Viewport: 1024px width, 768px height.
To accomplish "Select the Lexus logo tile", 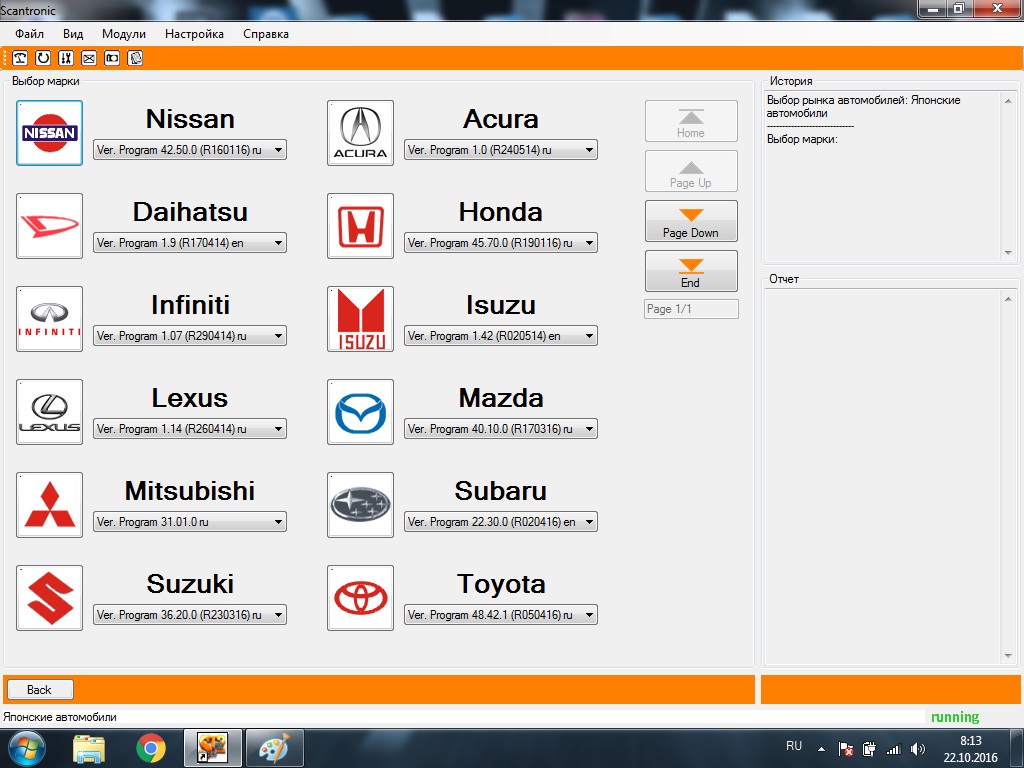I will click(x=50, y=412).
